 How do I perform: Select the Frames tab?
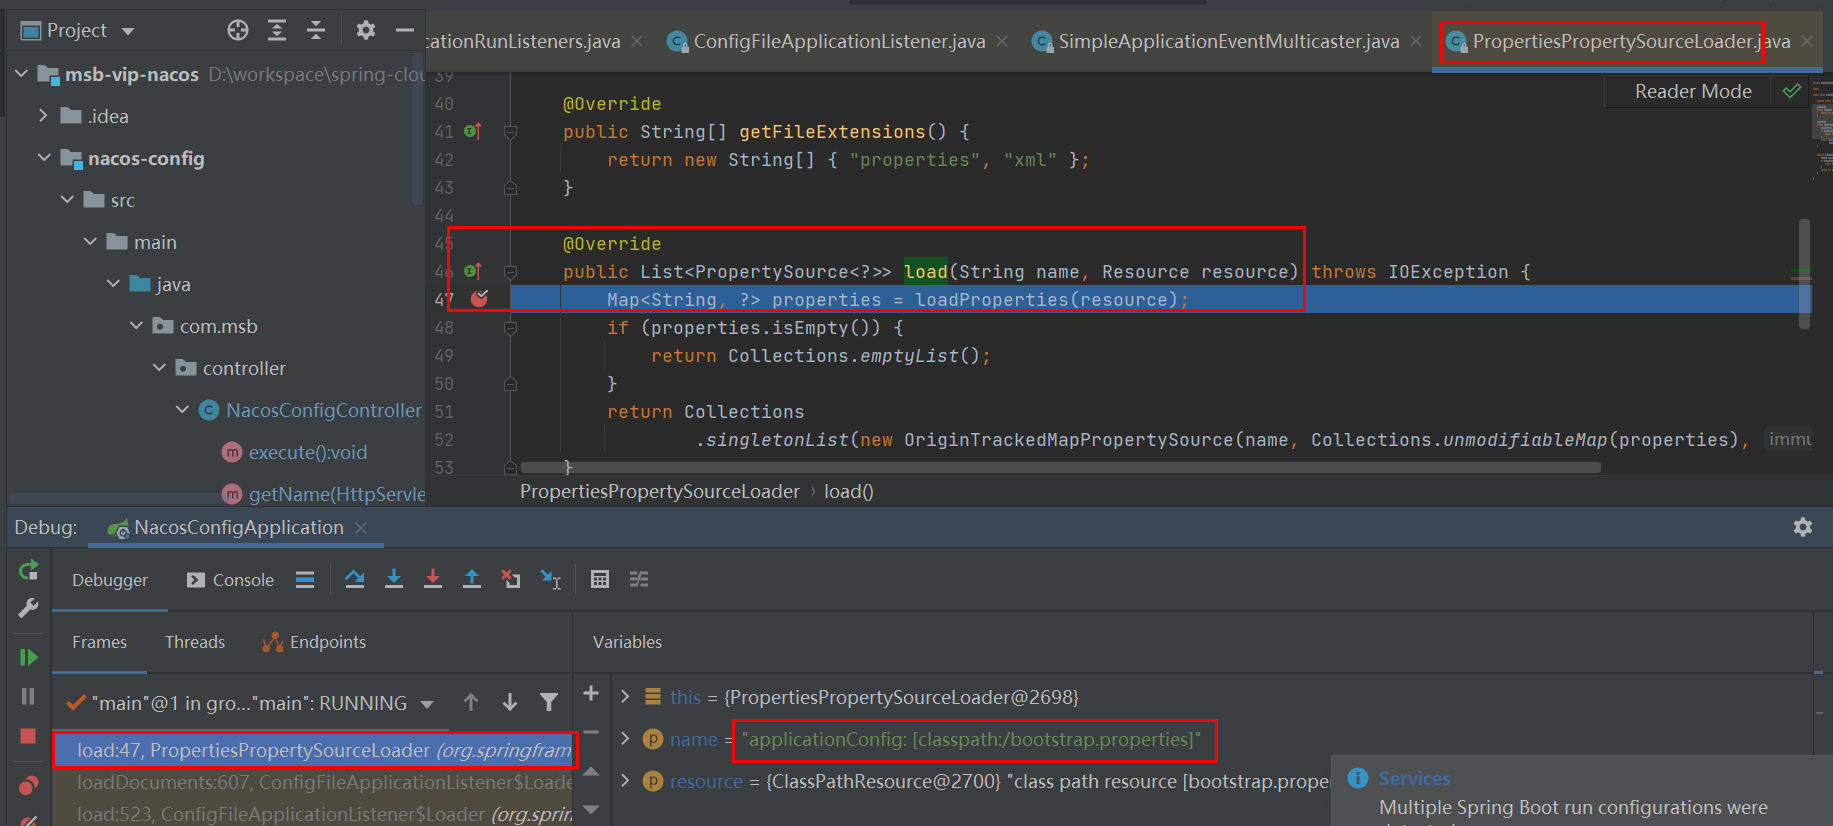point(99,642)
